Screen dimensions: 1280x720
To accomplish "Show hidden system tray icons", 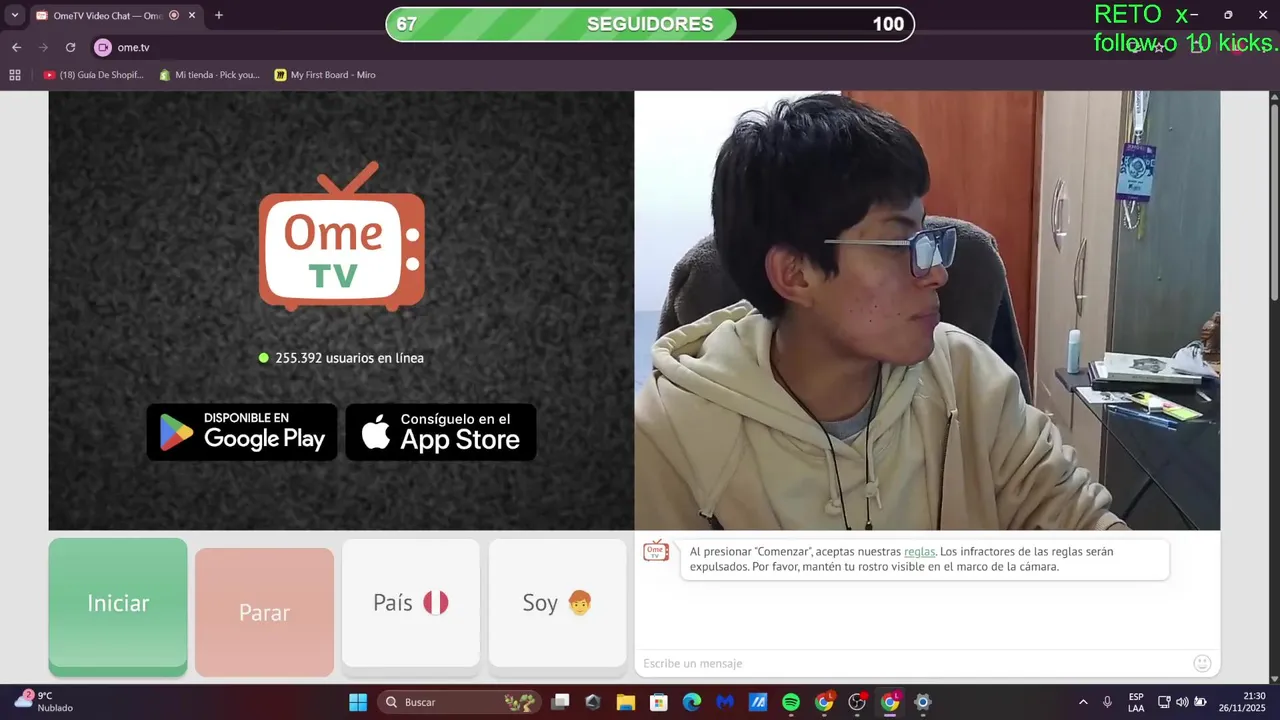I will [1083, 702].
